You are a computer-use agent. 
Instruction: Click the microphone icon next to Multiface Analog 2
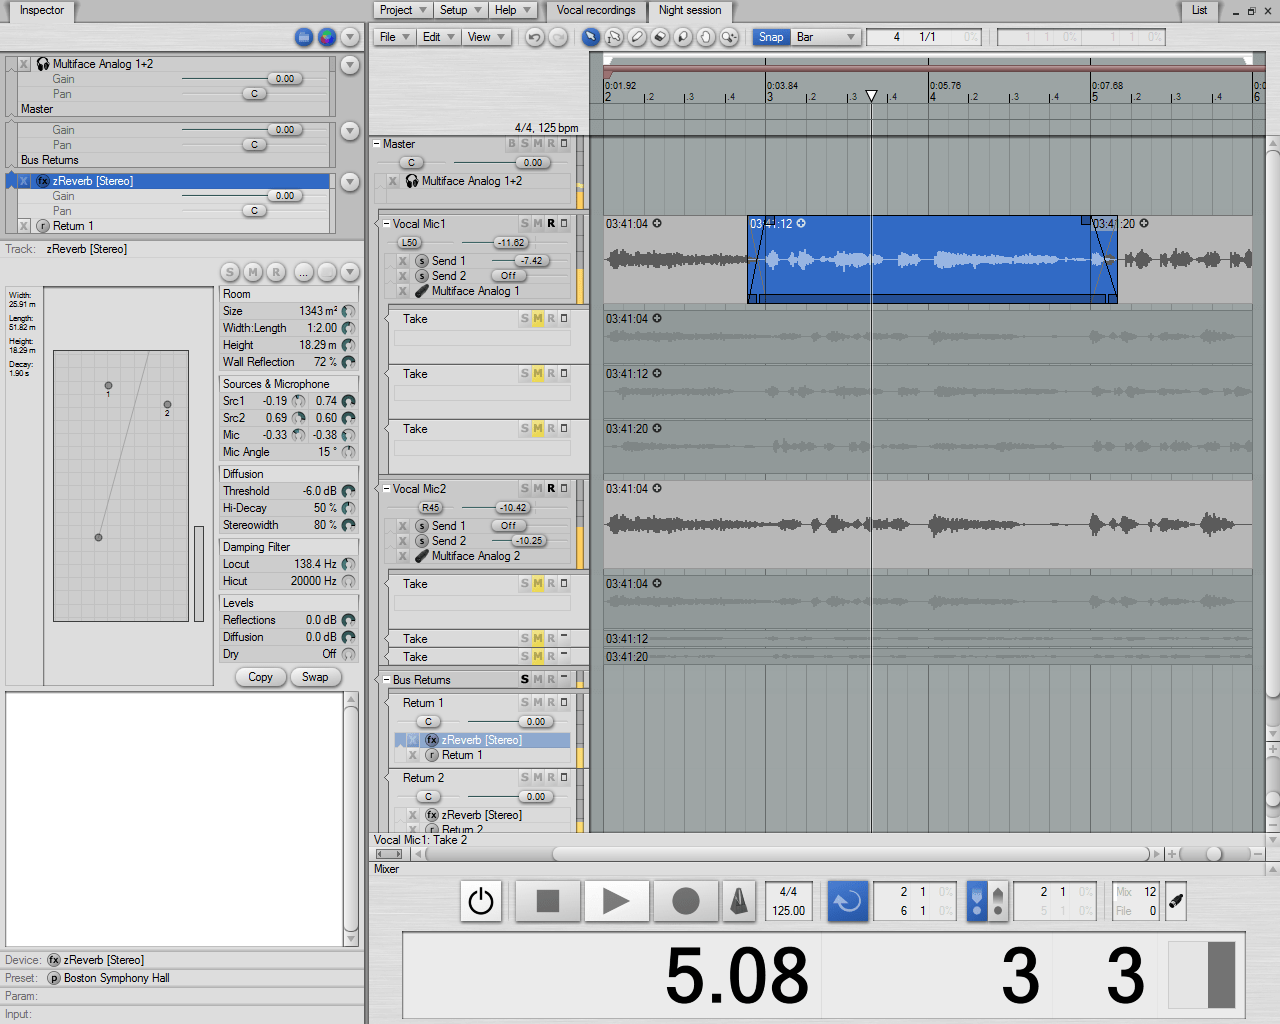tap(422, 556)
